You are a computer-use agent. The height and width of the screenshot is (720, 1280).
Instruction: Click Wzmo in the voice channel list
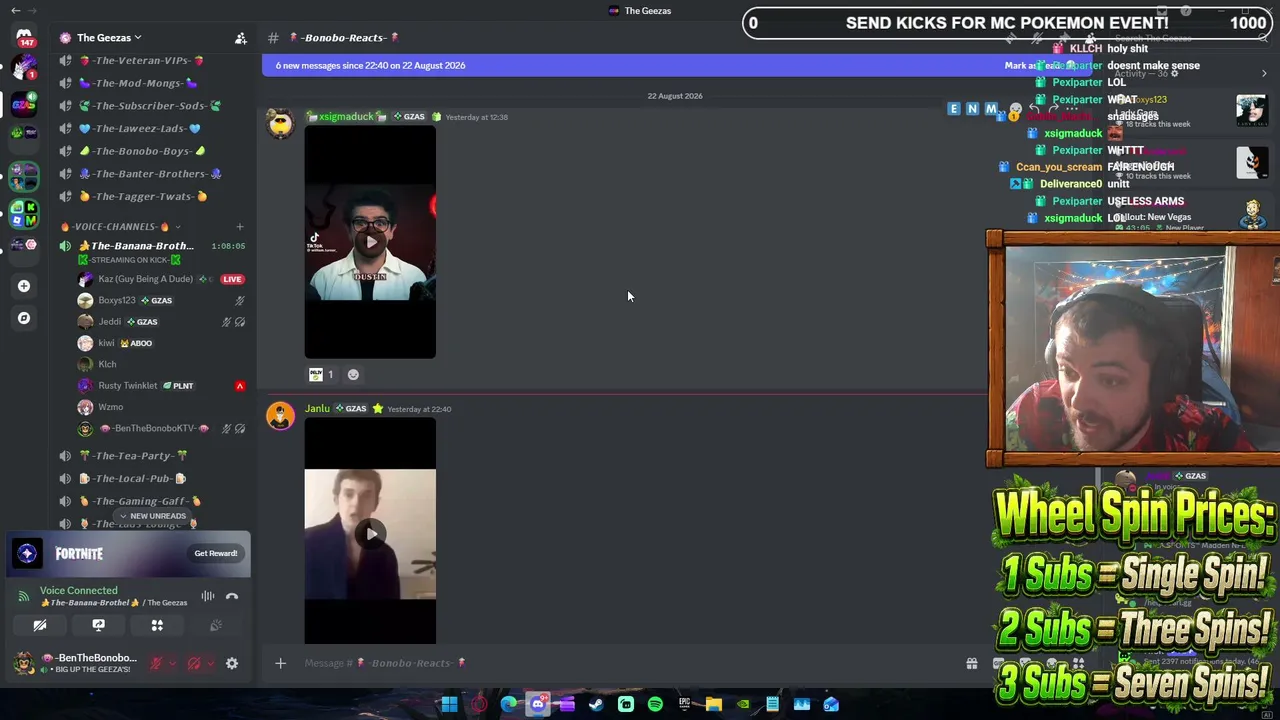tap(110, 407)
